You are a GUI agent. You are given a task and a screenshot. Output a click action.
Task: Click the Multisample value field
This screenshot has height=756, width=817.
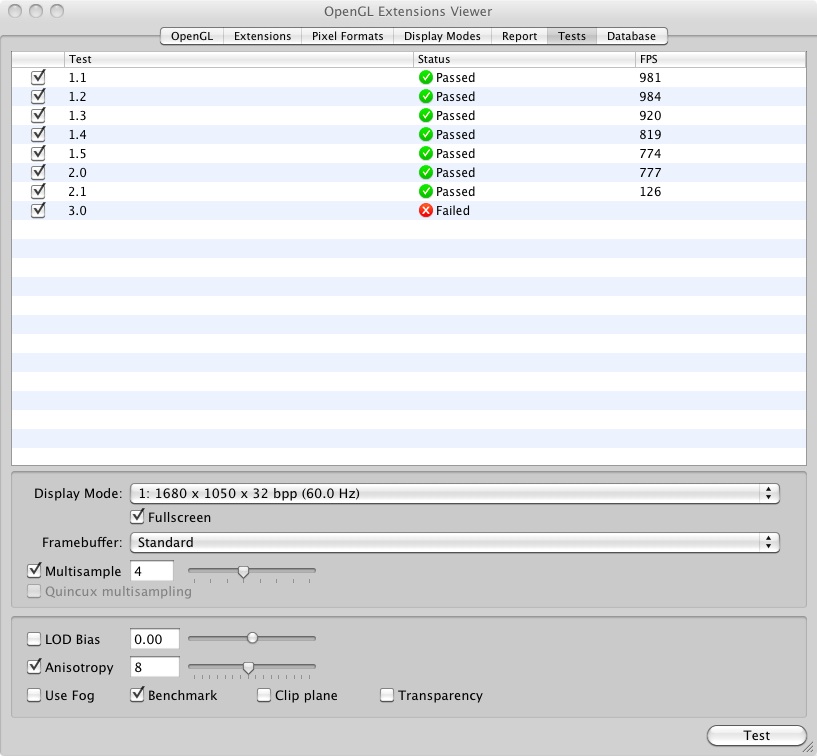click(152, 571)
